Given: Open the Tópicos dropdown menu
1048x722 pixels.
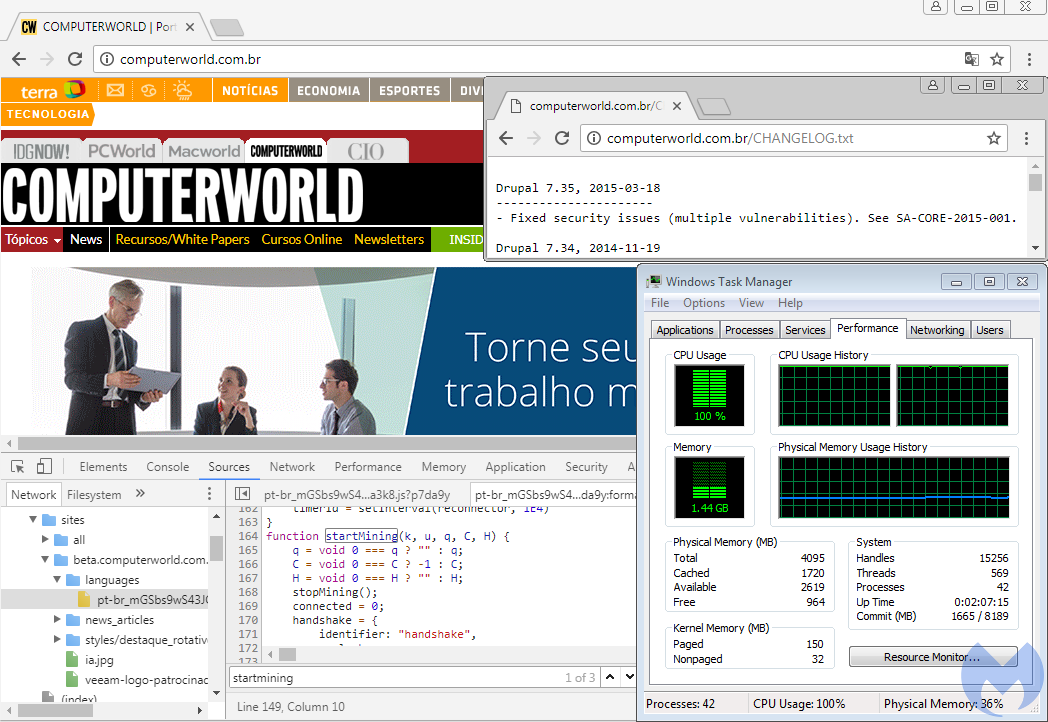Looking at the screenshot, I should (x=33, y=240).
